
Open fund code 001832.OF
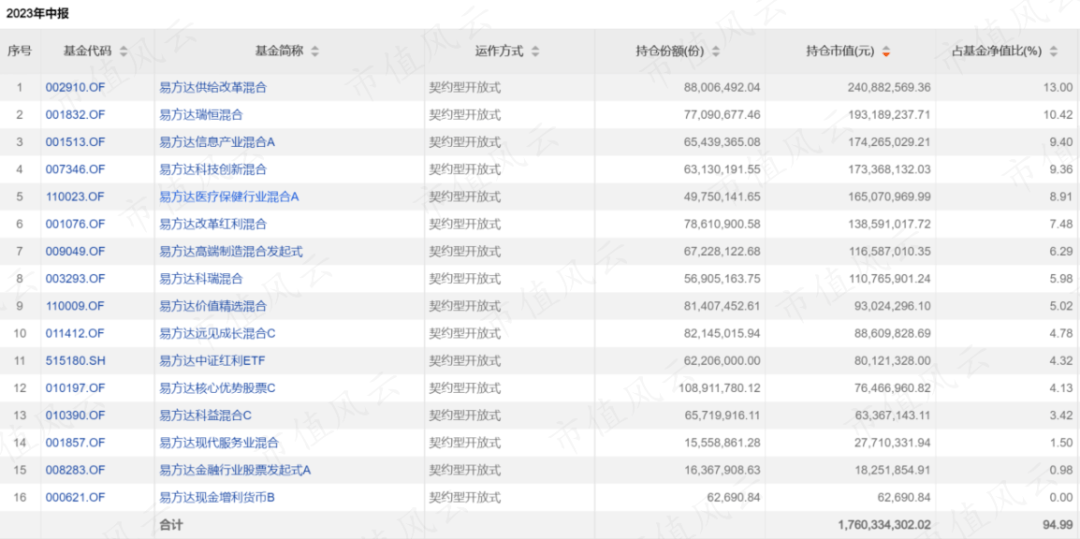coord(75,115)
